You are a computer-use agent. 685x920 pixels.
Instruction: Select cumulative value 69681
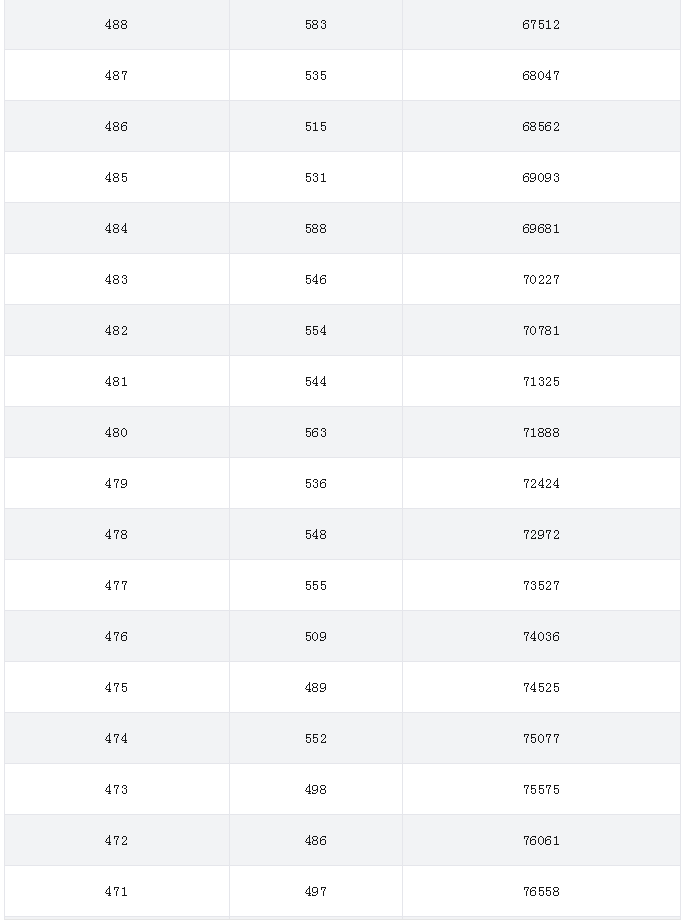coord(541,229)
